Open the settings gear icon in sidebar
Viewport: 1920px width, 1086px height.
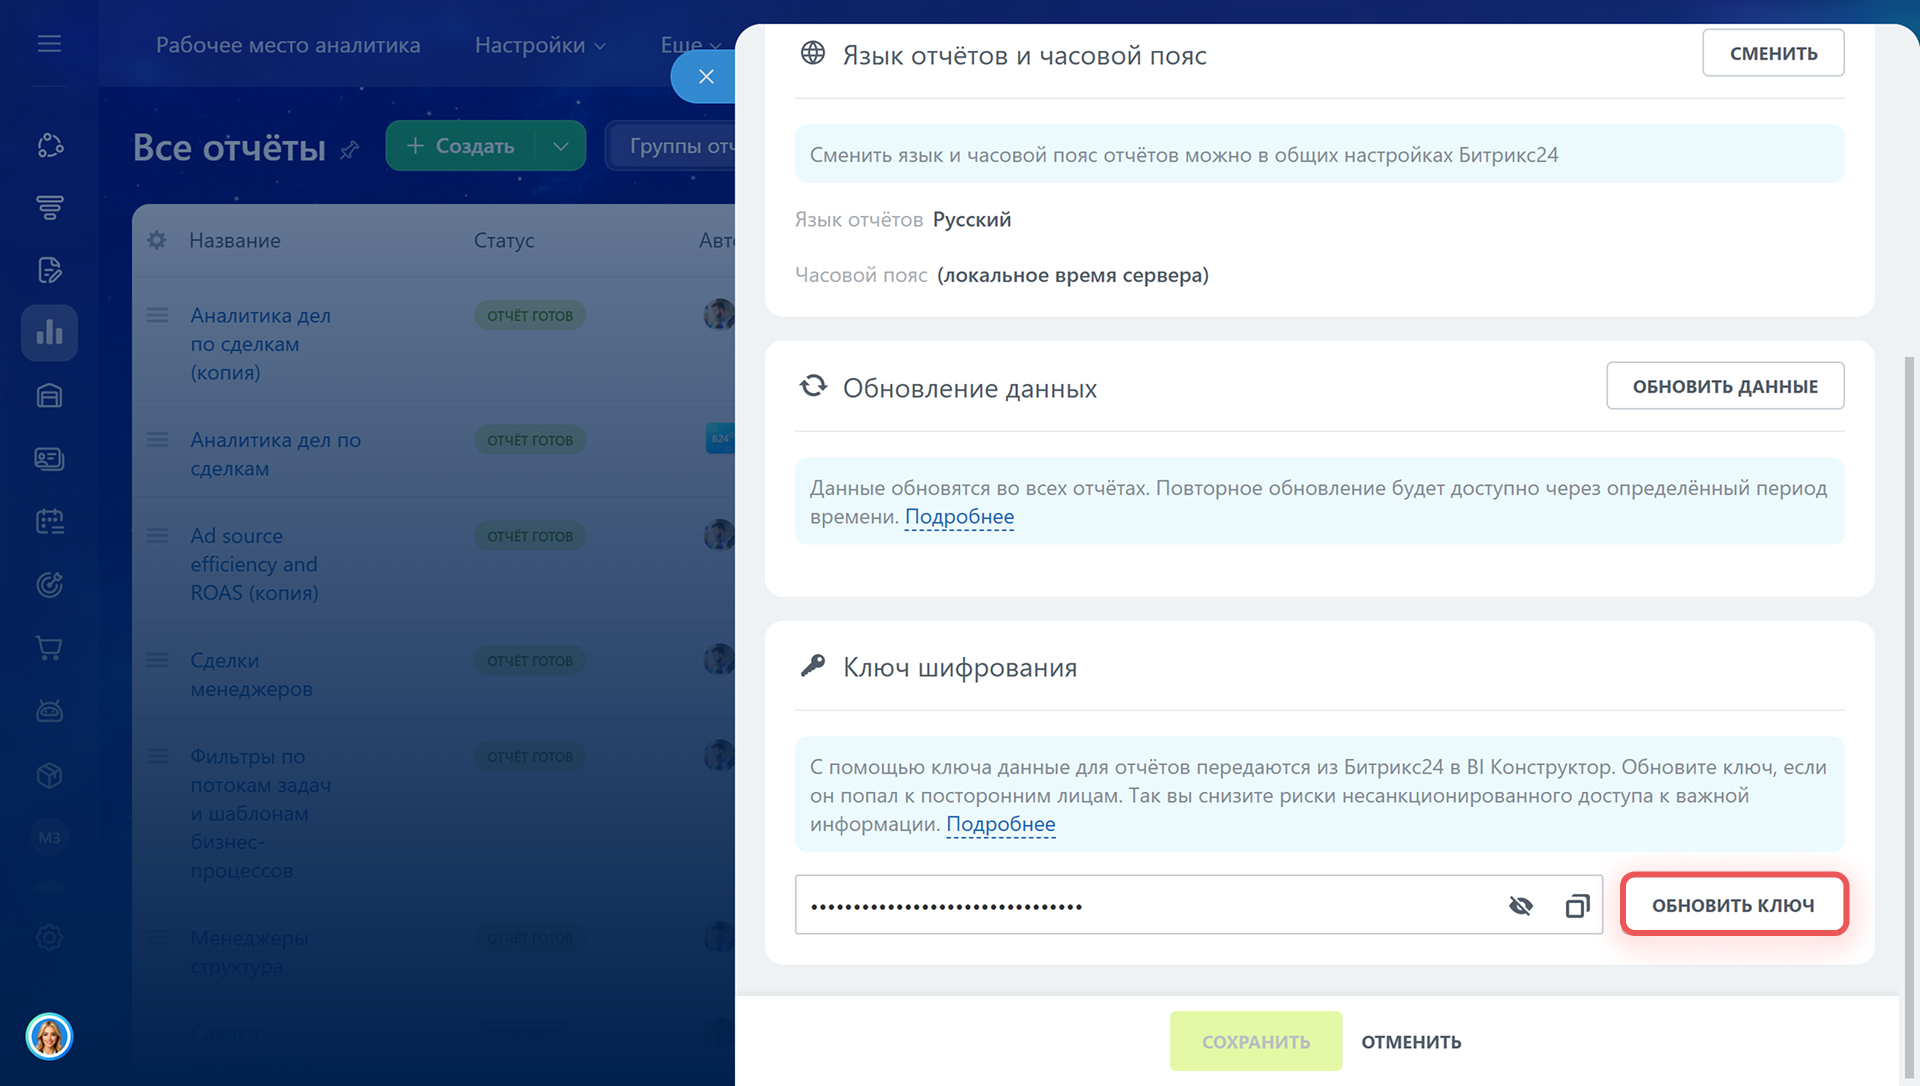49,937
